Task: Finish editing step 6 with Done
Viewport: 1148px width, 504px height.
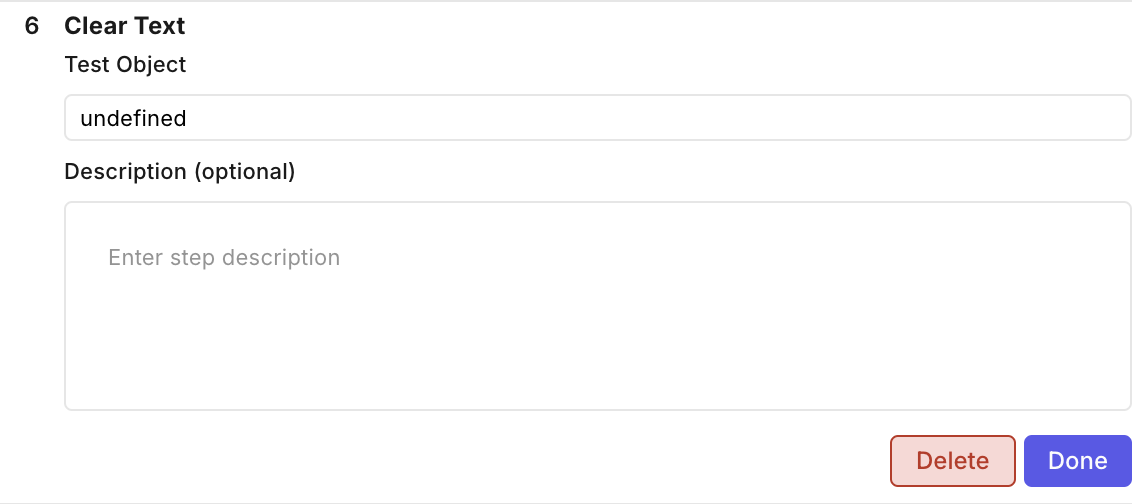Action: click(1077, 461)
